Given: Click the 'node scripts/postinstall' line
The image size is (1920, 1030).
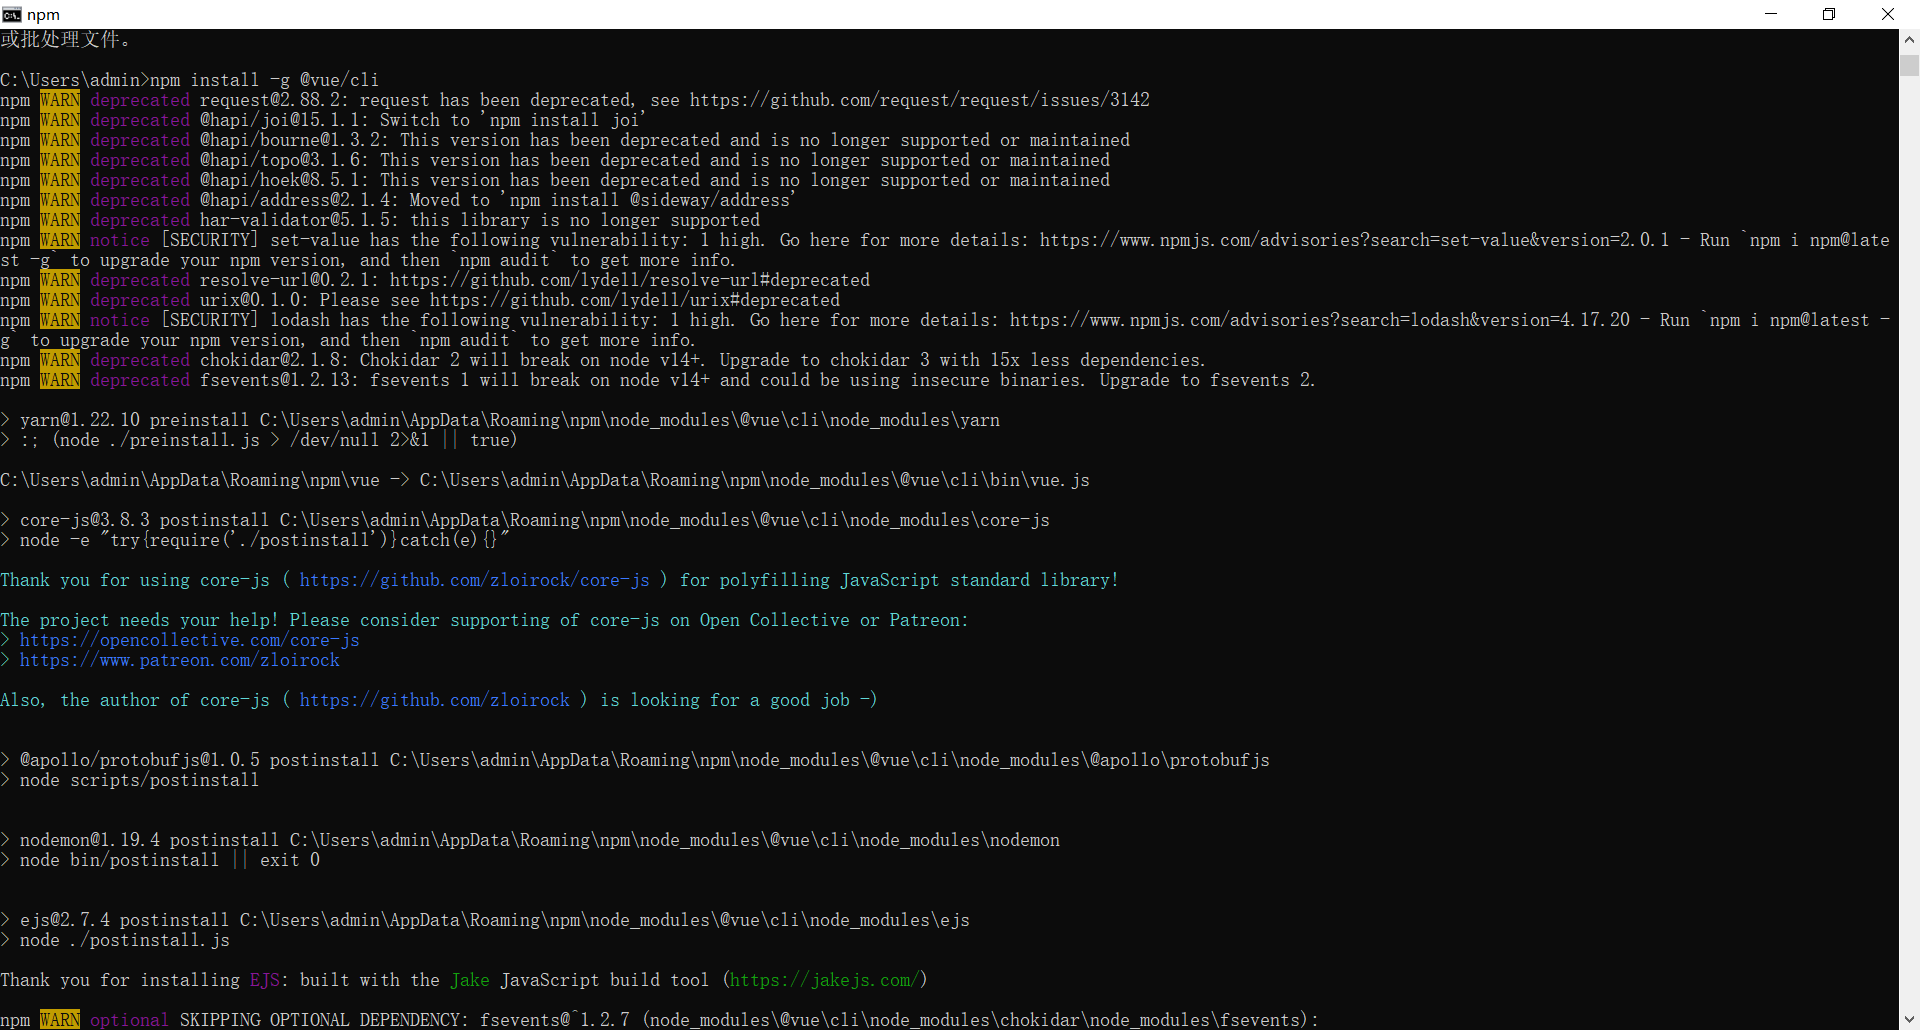Looking at the screenshot, I should (x=130, y=780).
